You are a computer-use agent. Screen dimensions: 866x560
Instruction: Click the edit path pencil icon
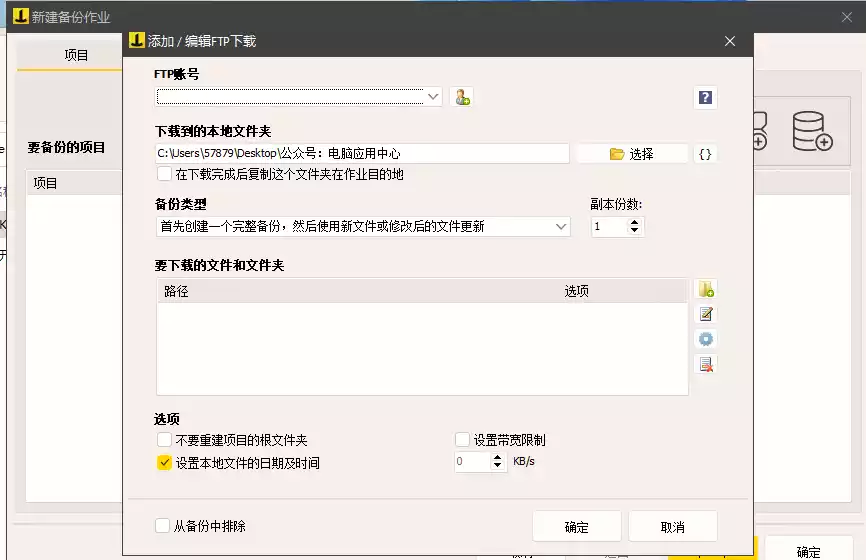click(706, 314)
